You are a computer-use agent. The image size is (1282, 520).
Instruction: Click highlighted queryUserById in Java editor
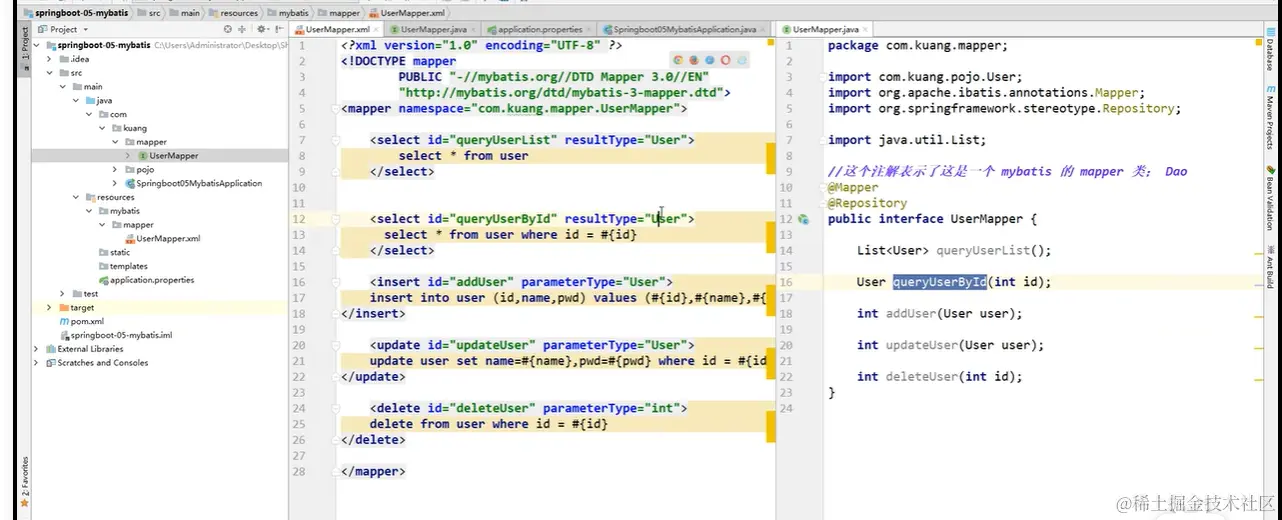pyautogui.click(x=939, y=282)
